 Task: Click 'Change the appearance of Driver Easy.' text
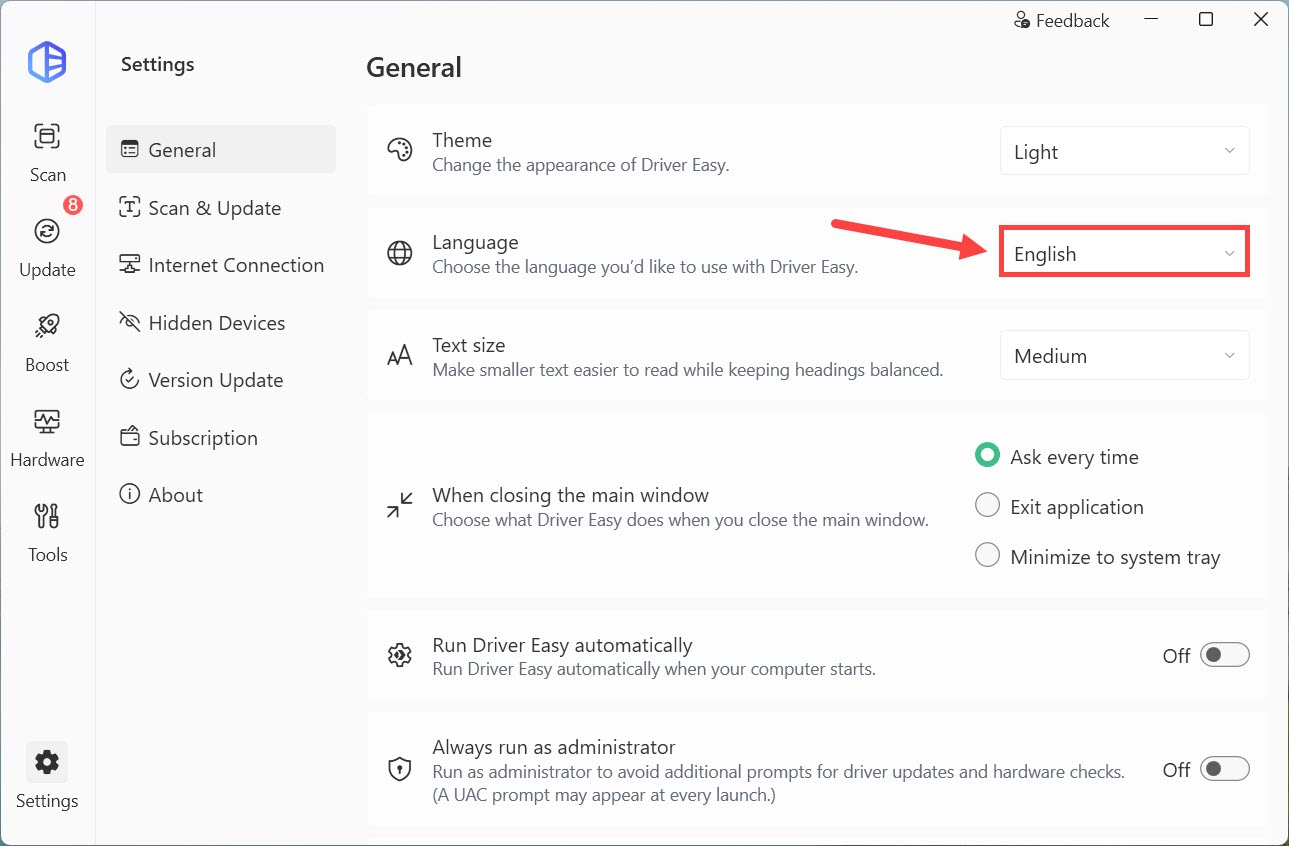[581, 165]
